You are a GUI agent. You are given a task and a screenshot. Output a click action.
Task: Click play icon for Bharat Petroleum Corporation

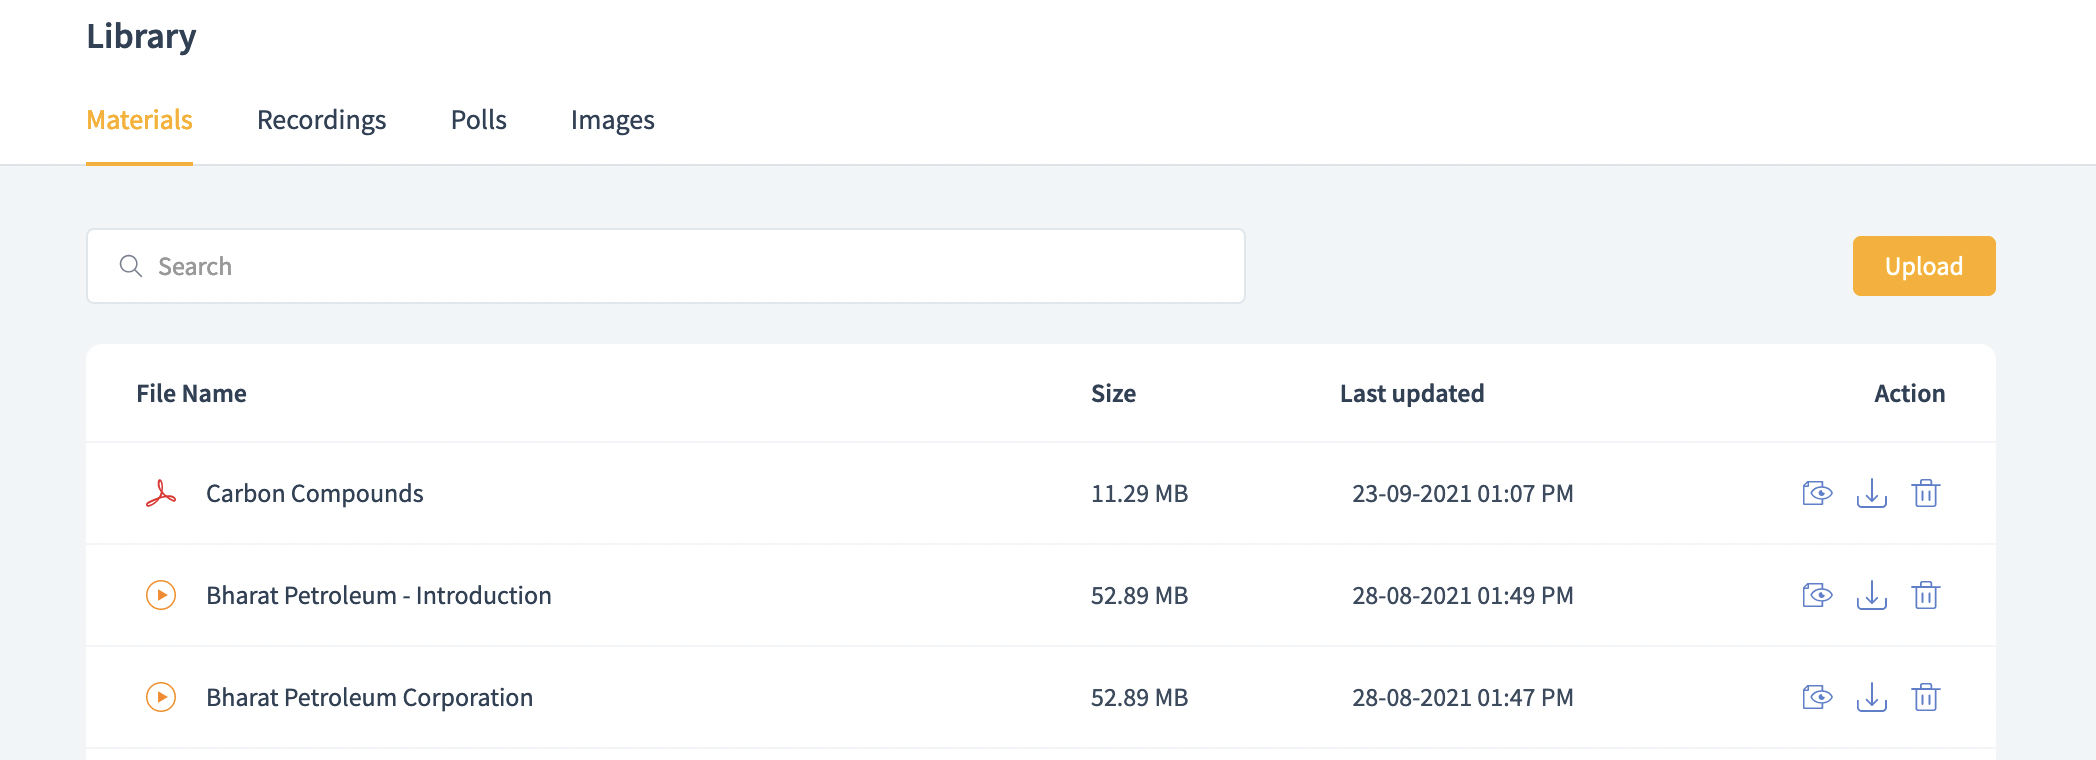[x=161, y=697]
